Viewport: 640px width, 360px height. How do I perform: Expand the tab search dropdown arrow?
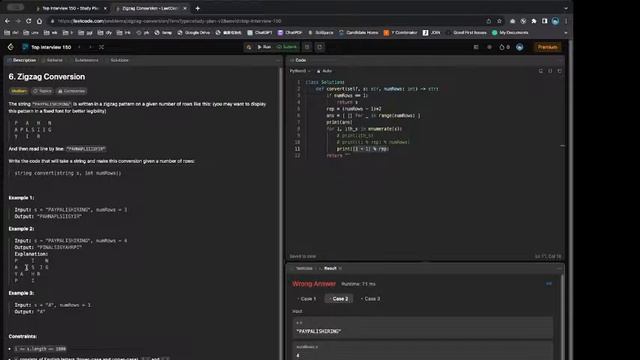566,8
